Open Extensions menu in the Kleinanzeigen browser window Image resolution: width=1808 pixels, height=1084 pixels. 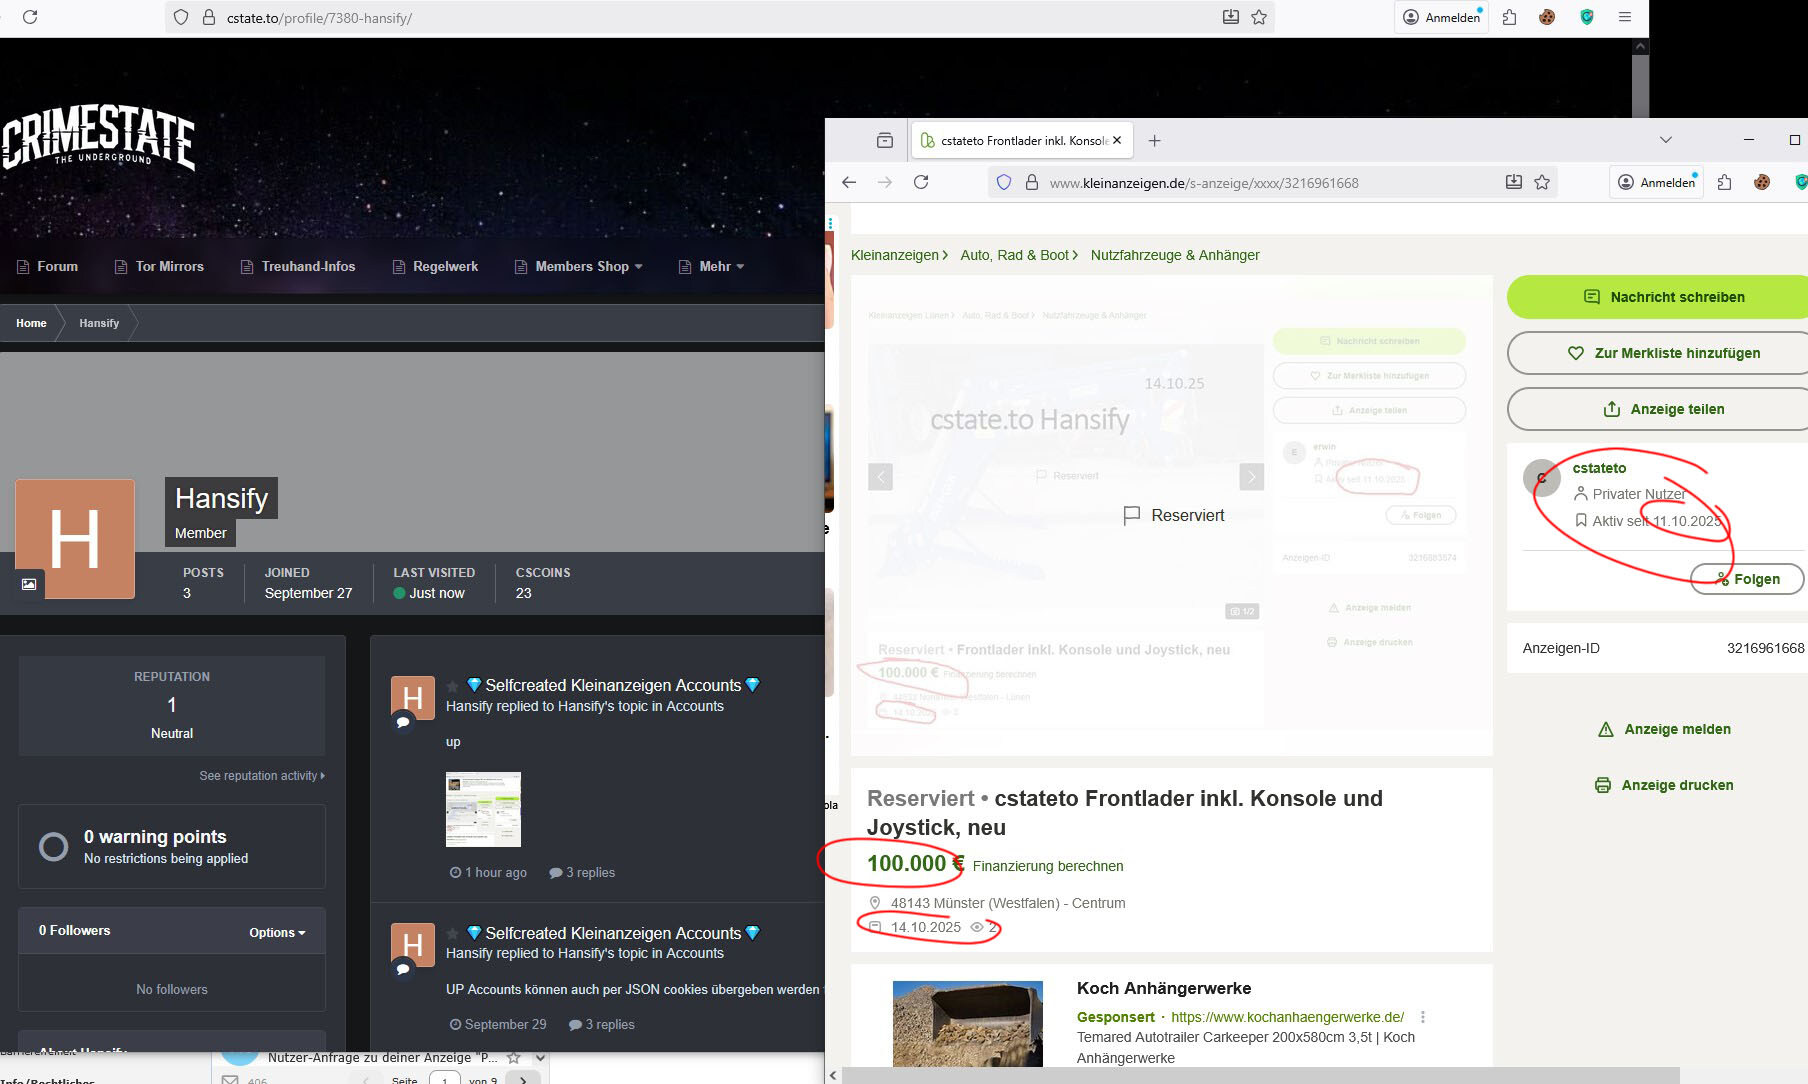click(x=1725, y=182)
